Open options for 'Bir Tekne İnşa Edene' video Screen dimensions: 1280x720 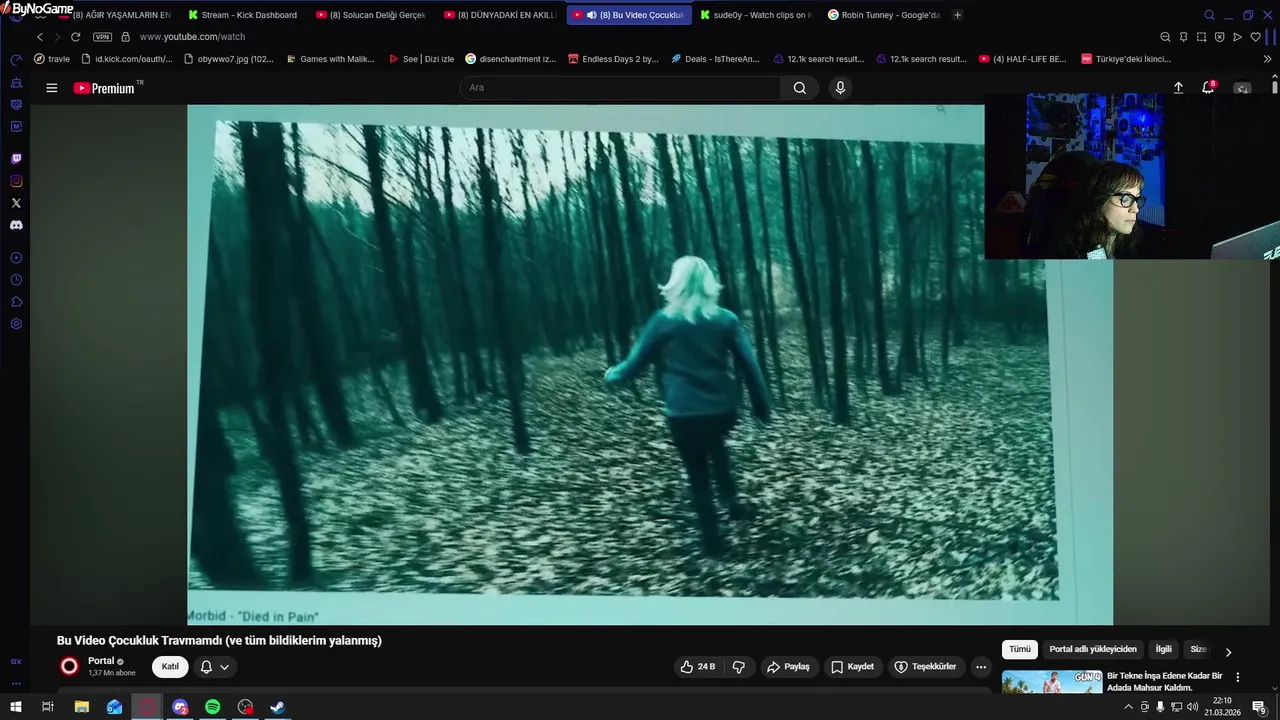1237,677
